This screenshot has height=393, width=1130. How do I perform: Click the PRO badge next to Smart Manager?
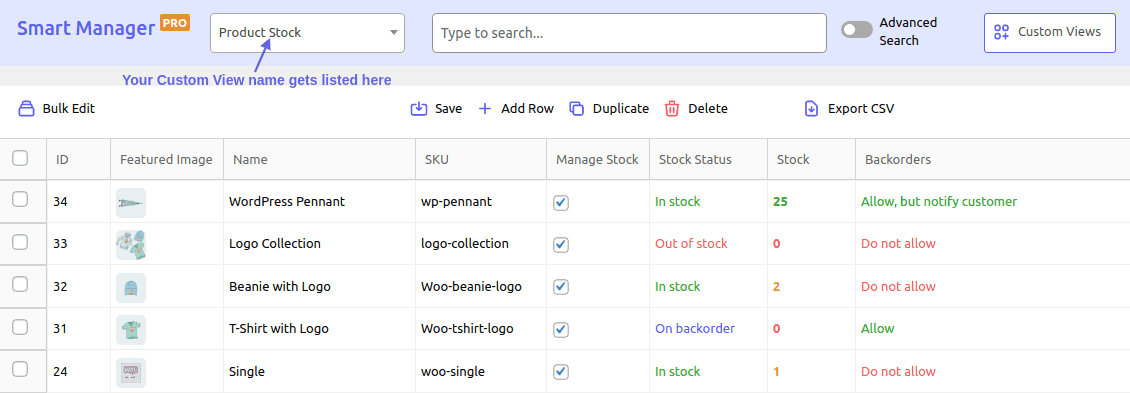pos(175,23)
